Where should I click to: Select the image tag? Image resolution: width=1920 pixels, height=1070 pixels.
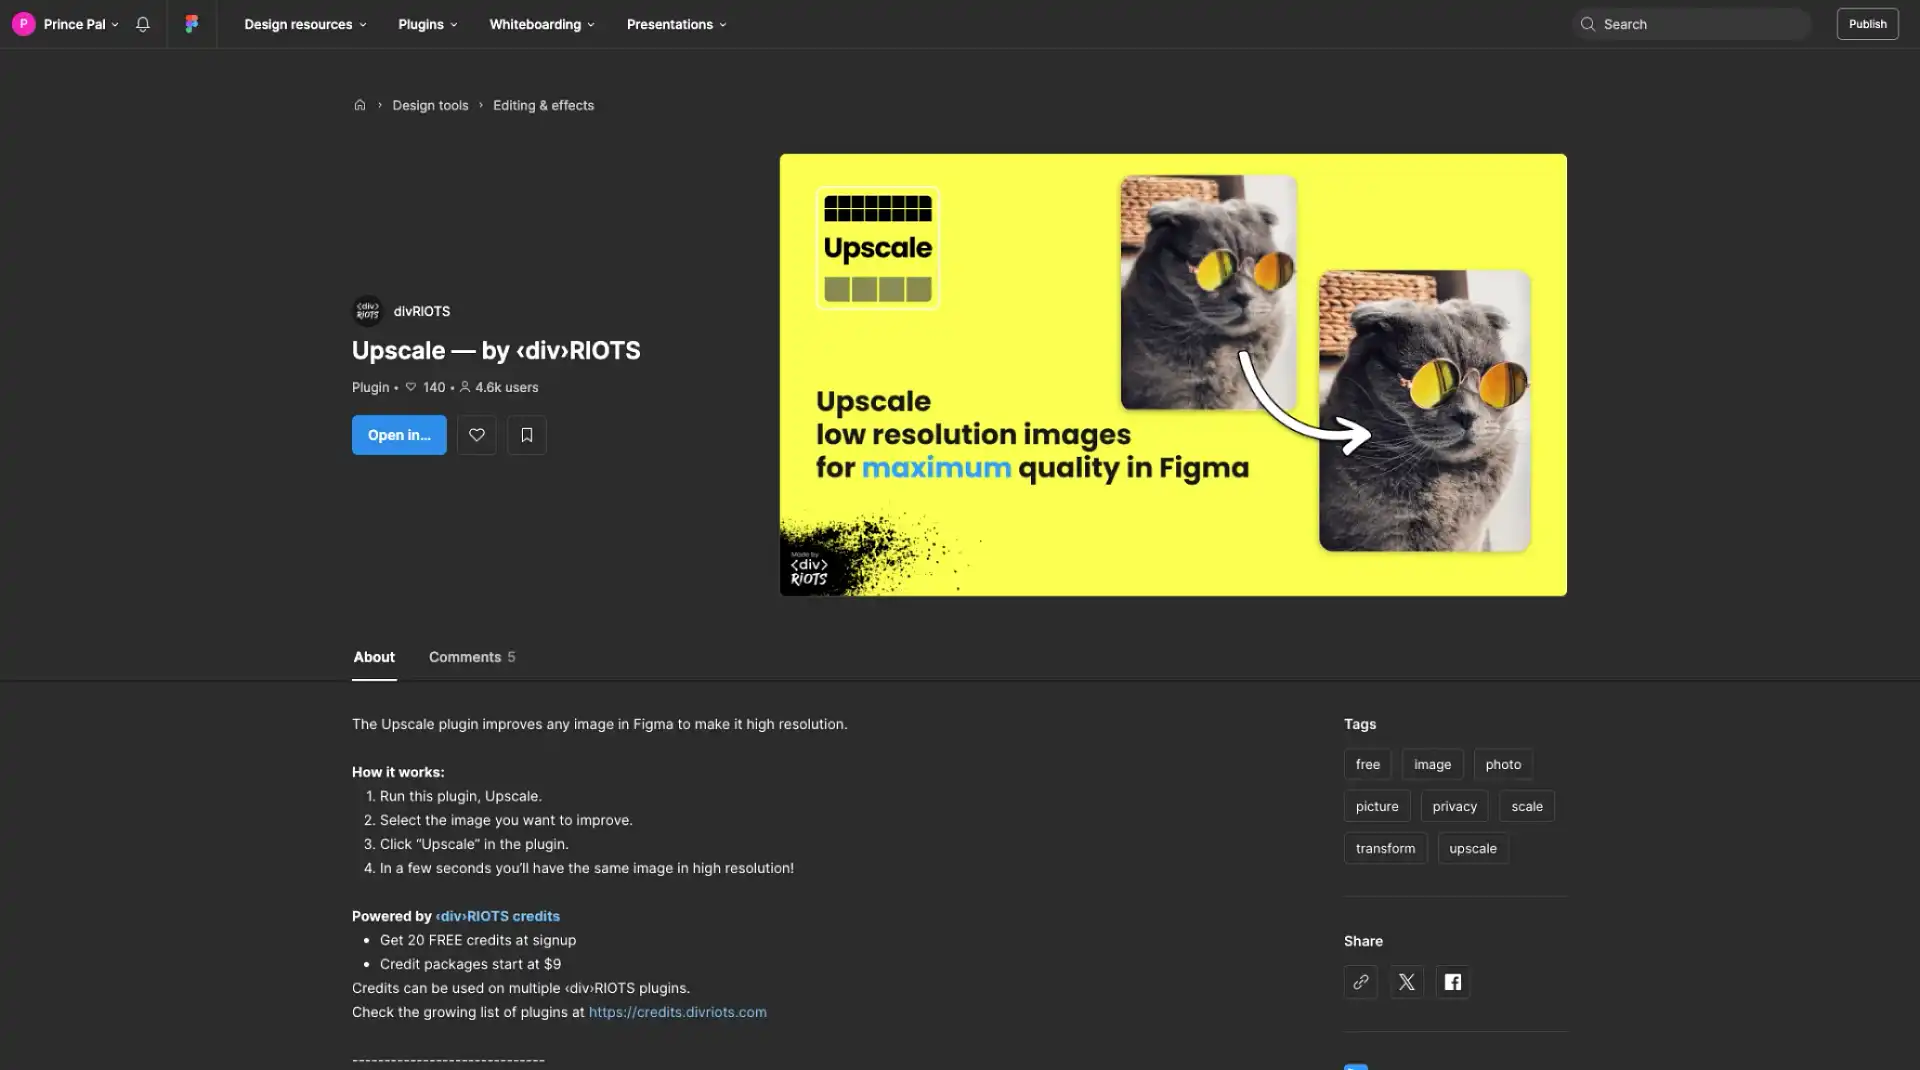[1432, 764]
